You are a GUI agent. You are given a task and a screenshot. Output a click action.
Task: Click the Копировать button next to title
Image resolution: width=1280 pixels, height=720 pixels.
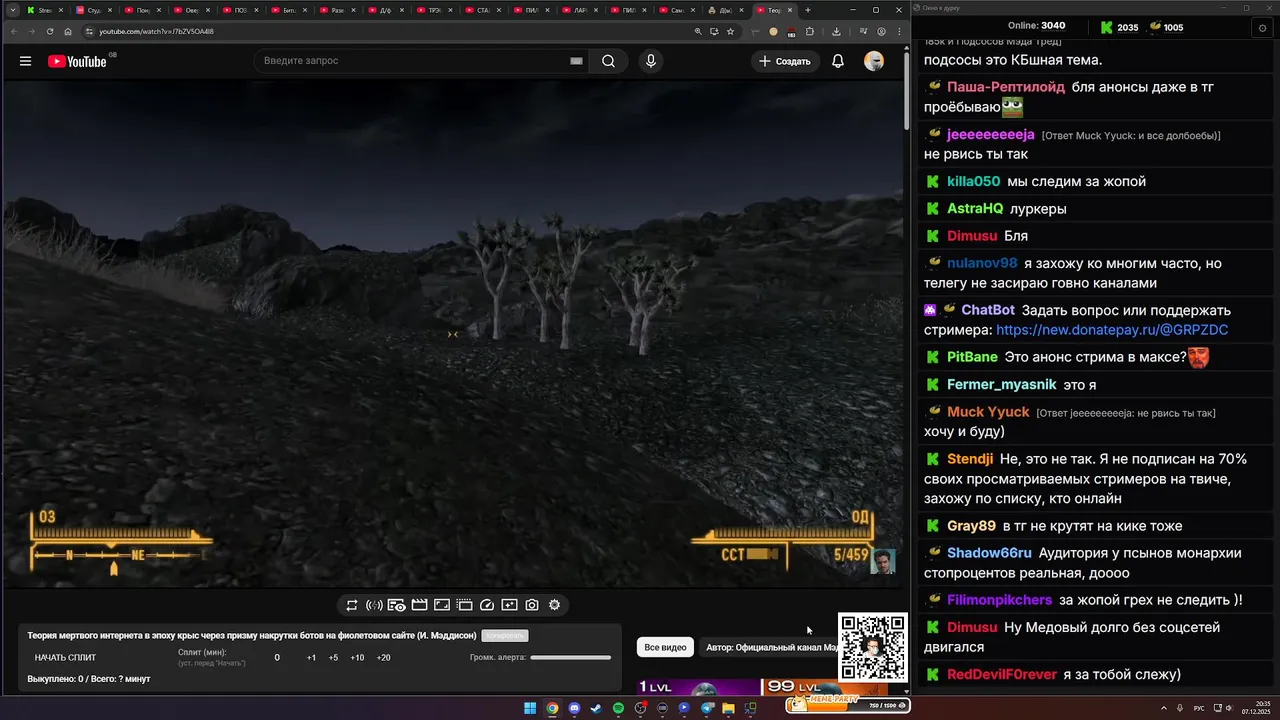[x=504, y=635]
